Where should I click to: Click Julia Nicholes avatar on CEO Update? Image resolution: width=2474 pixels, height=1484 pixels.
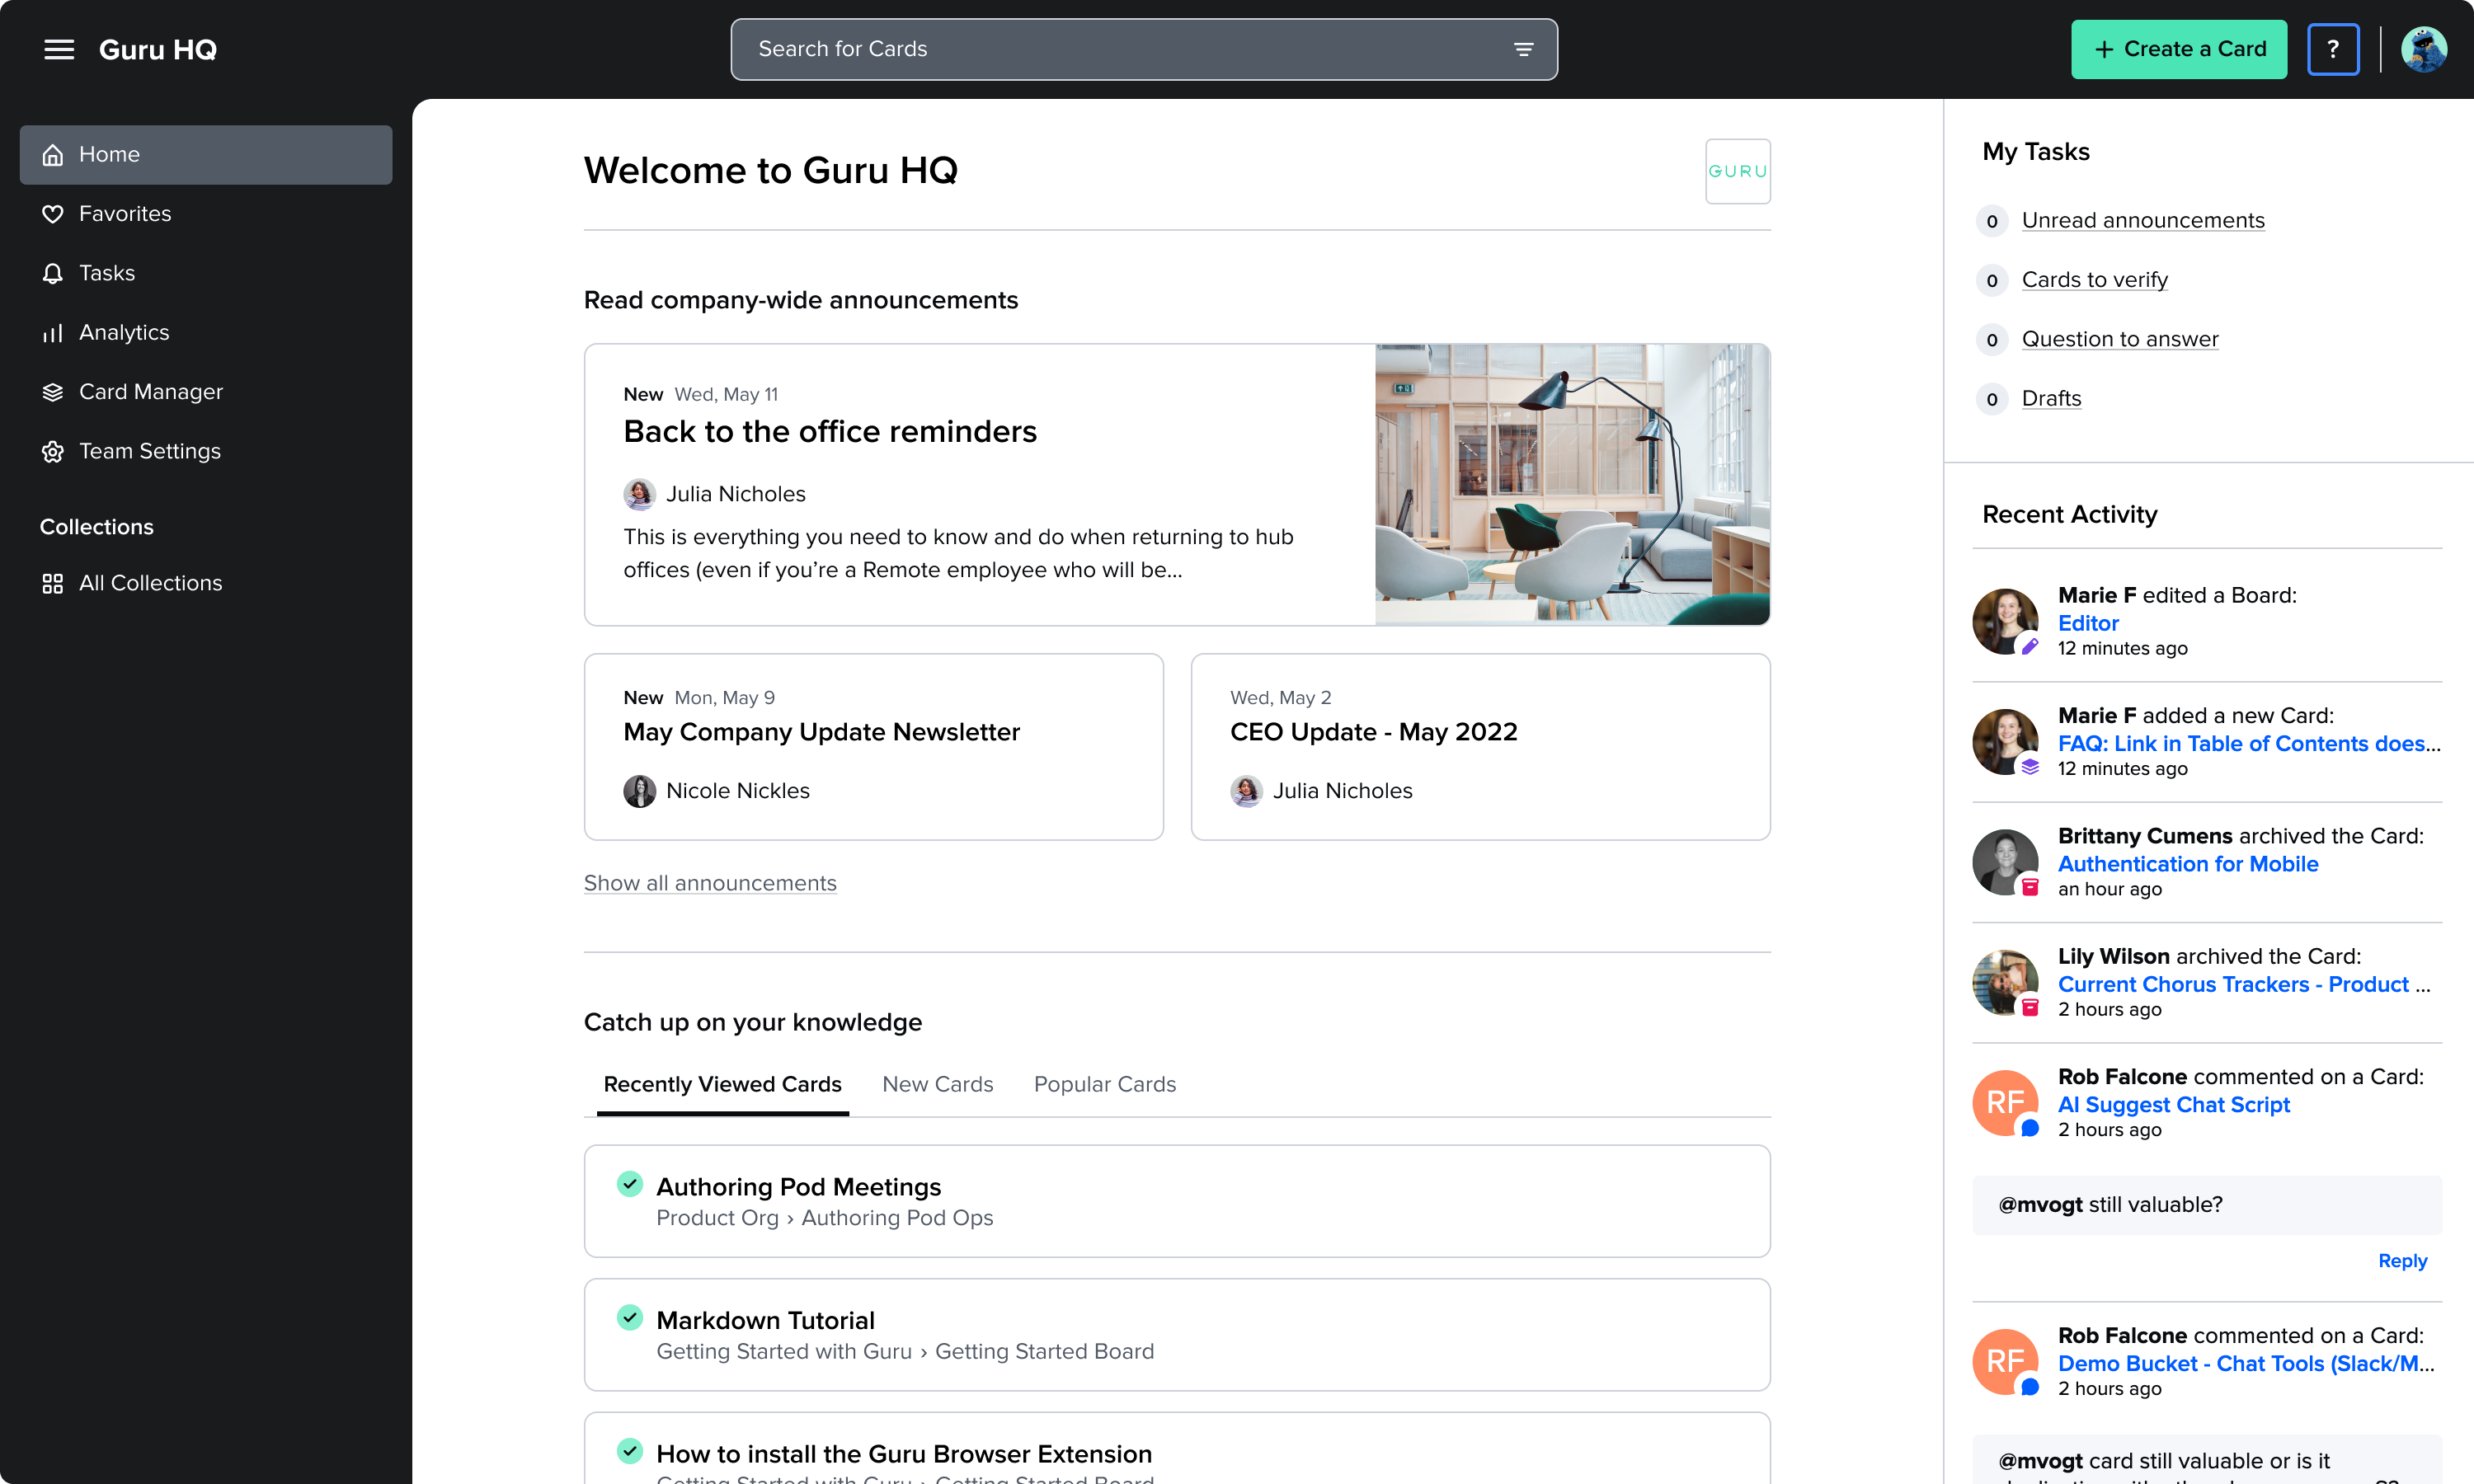1246,791
